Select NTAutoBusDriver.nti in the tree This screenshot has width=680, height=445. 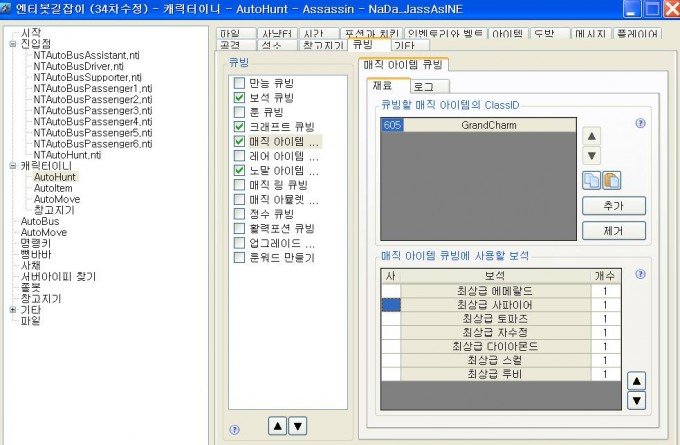pyautogui.click(x=78, y=66)
